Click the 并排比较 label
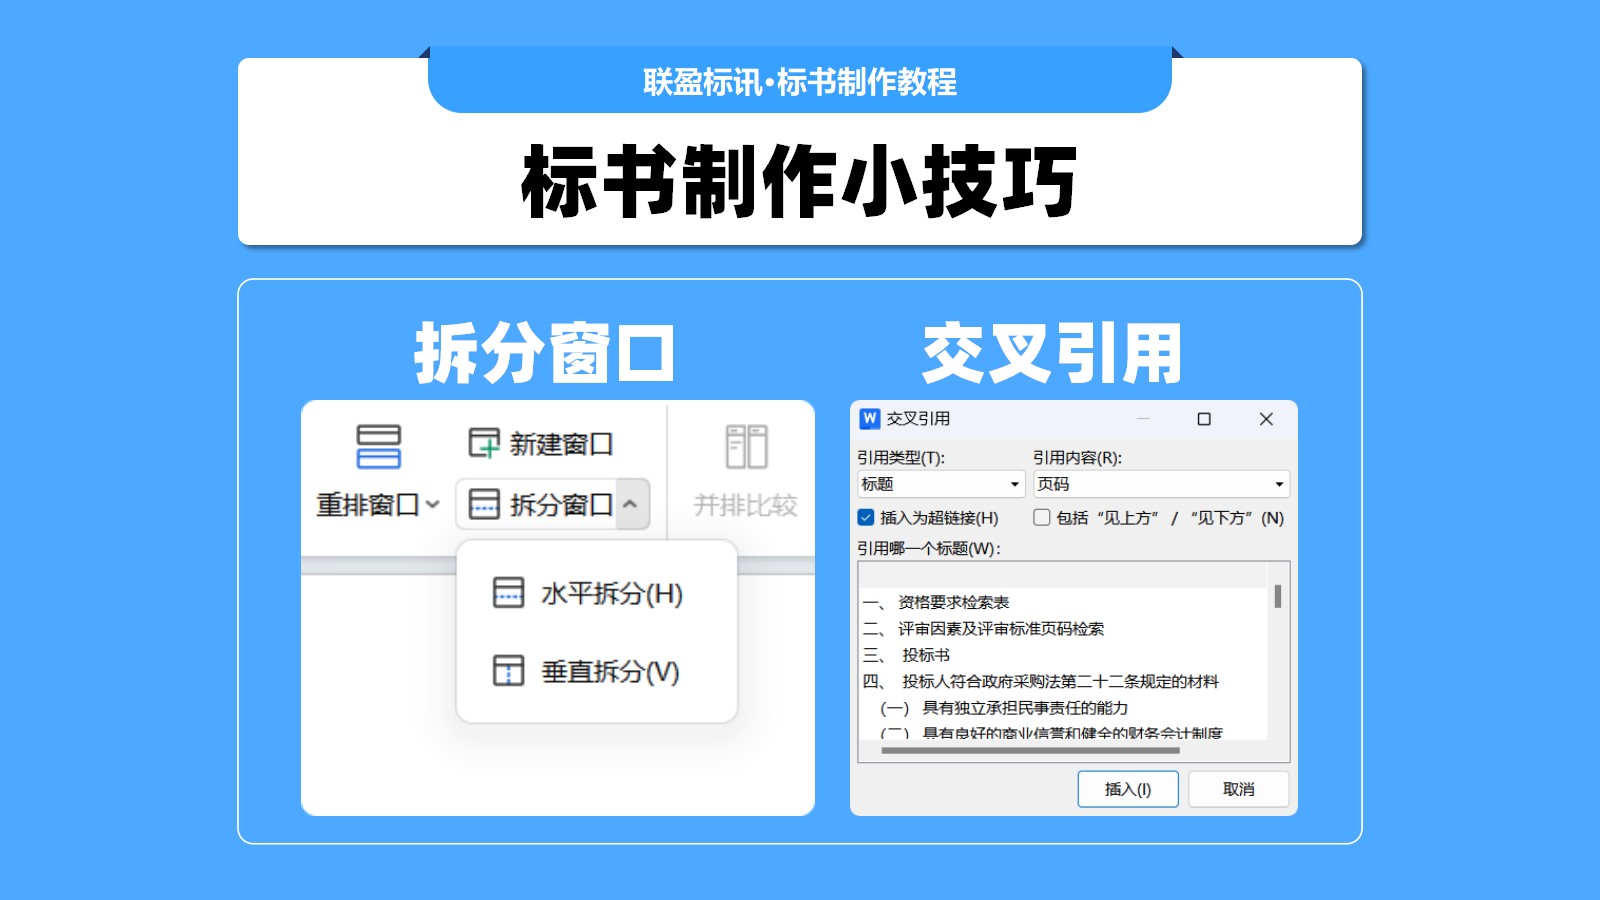1600x900 pixels. (x=746, y=505)
